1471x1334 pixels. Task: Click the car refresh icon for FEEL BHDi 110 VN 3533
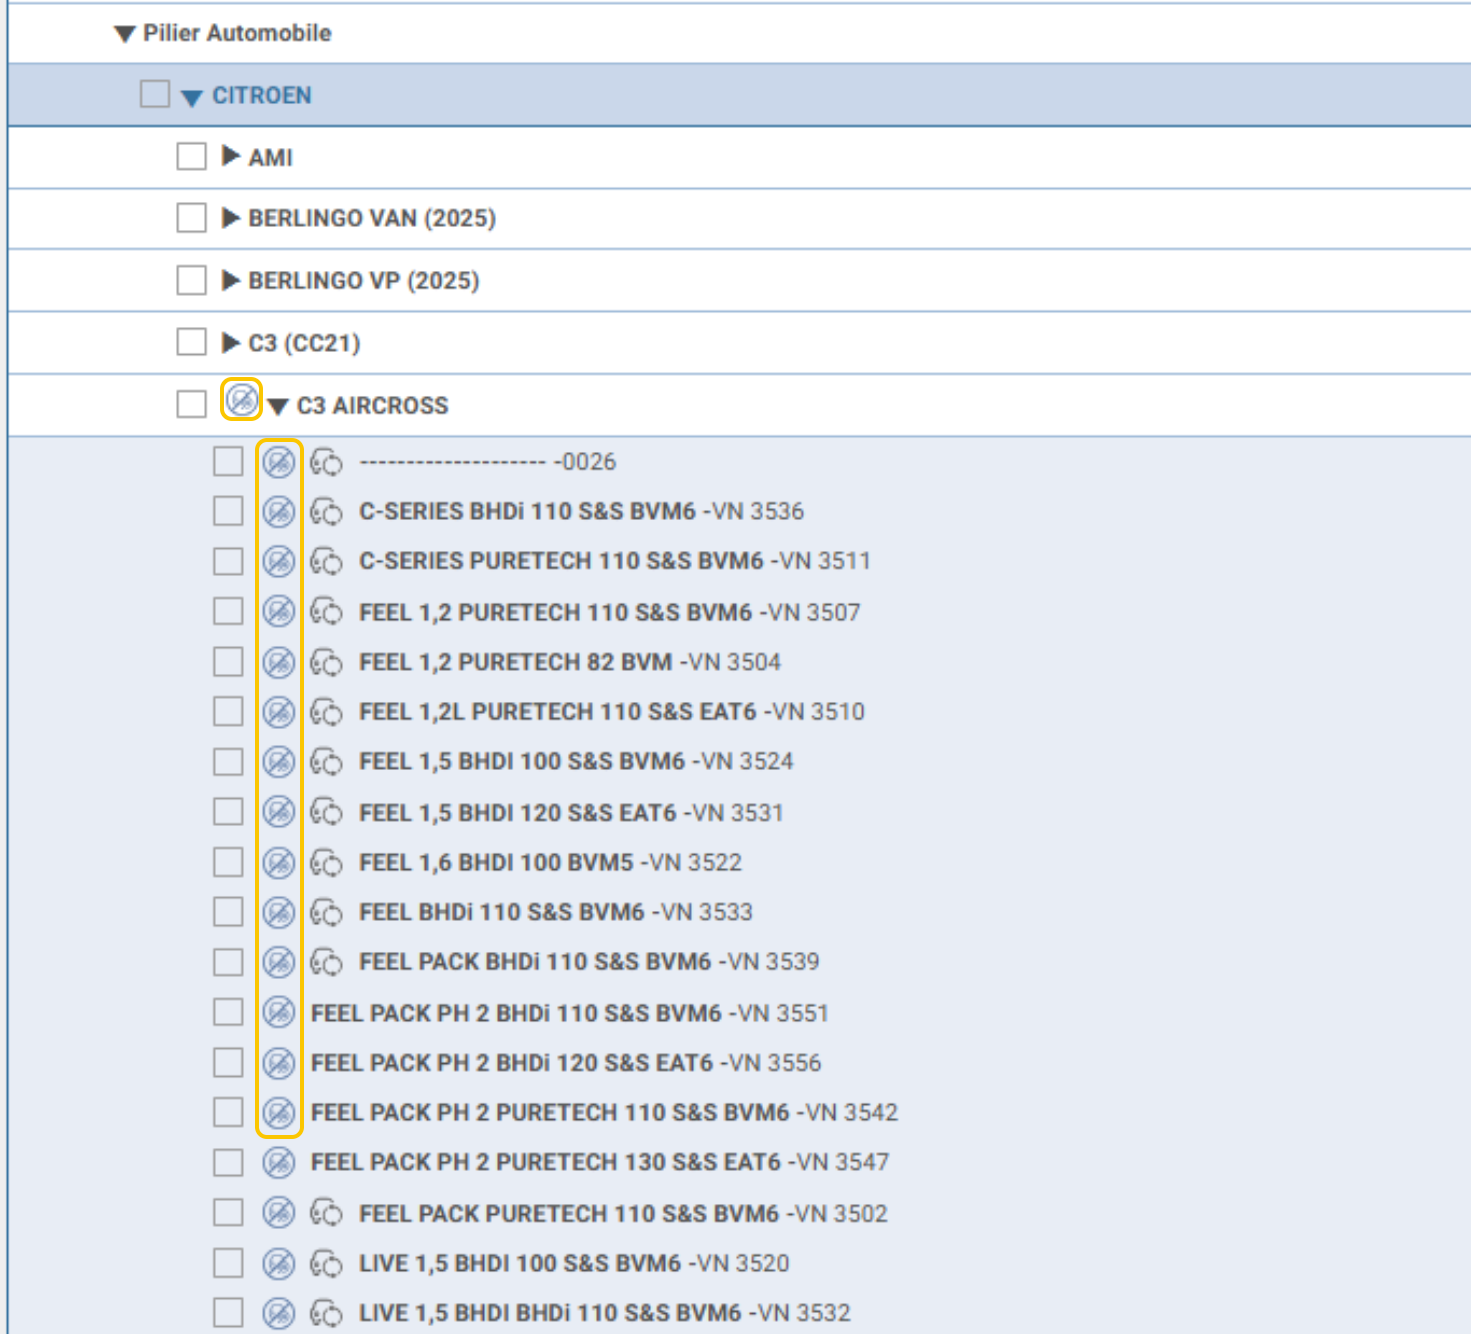coord(326,912)
